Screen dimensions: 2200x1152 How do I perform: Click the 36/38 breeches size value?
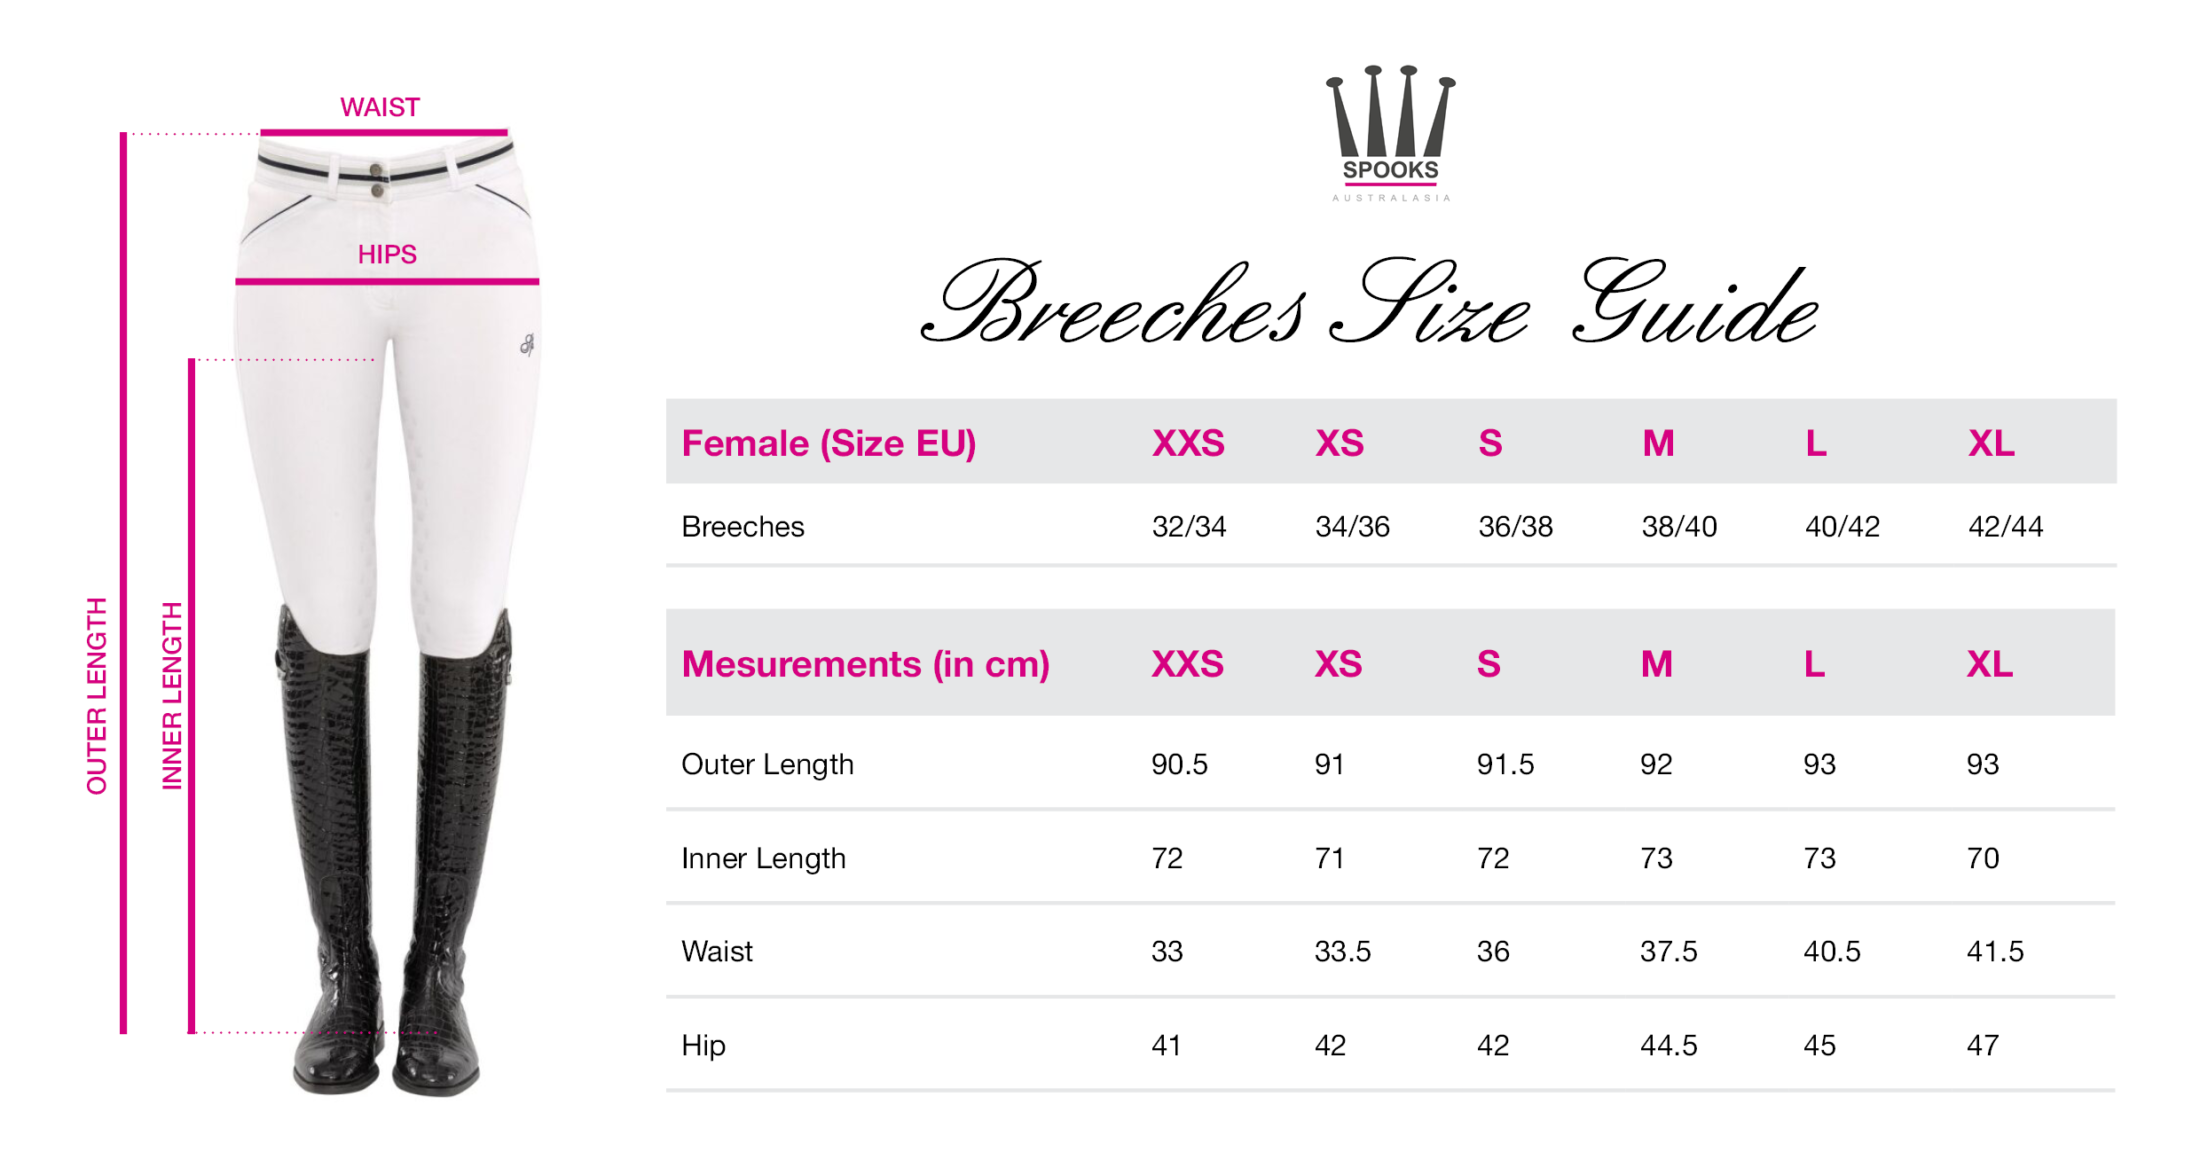pos(1515,527)
